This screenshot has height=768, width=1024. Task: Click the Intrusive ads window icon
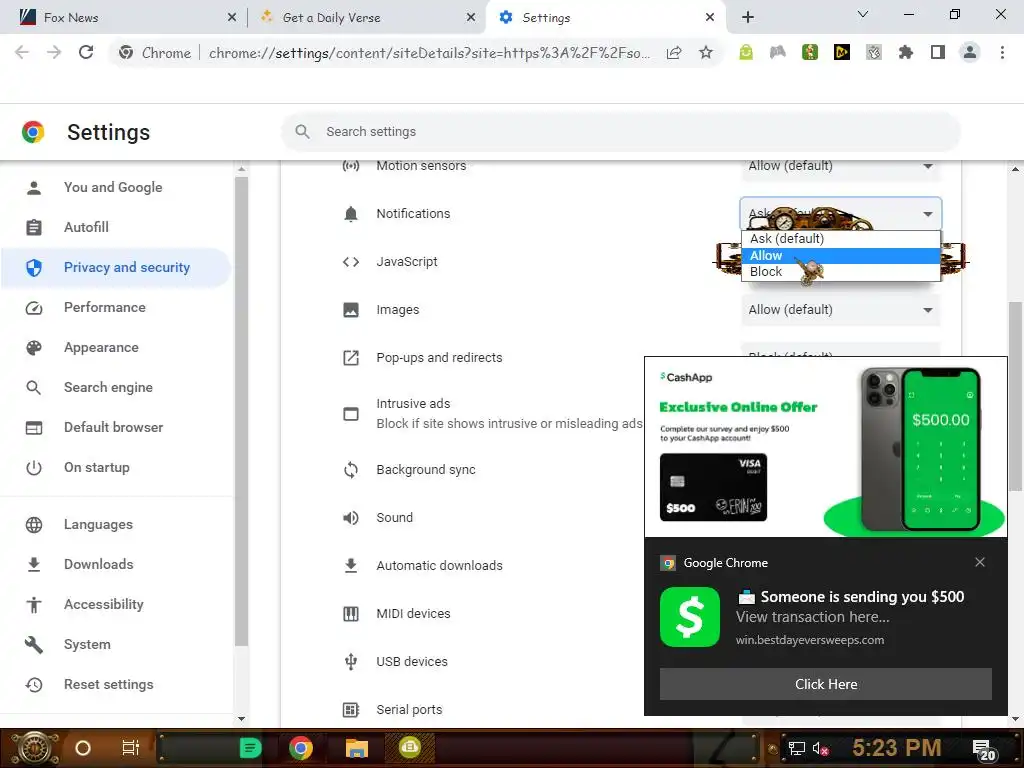351,414
